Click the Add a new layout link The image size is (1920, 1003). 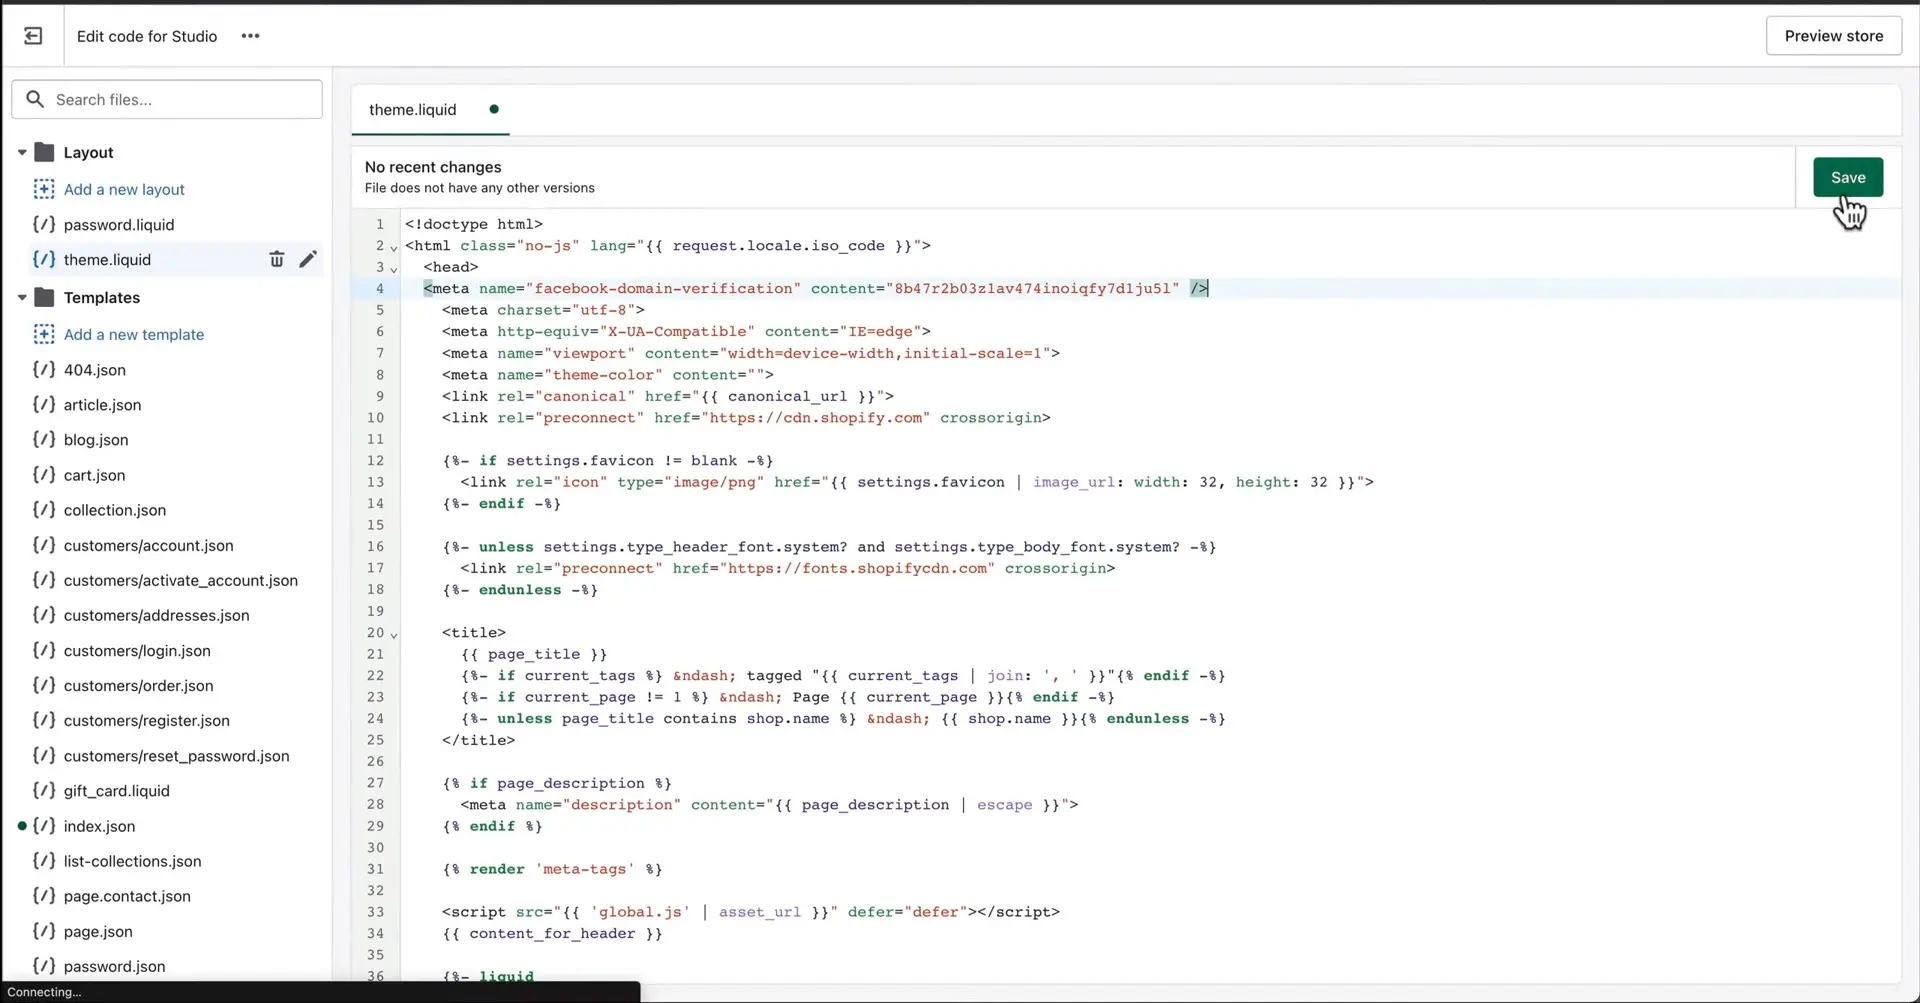point(124,189)
